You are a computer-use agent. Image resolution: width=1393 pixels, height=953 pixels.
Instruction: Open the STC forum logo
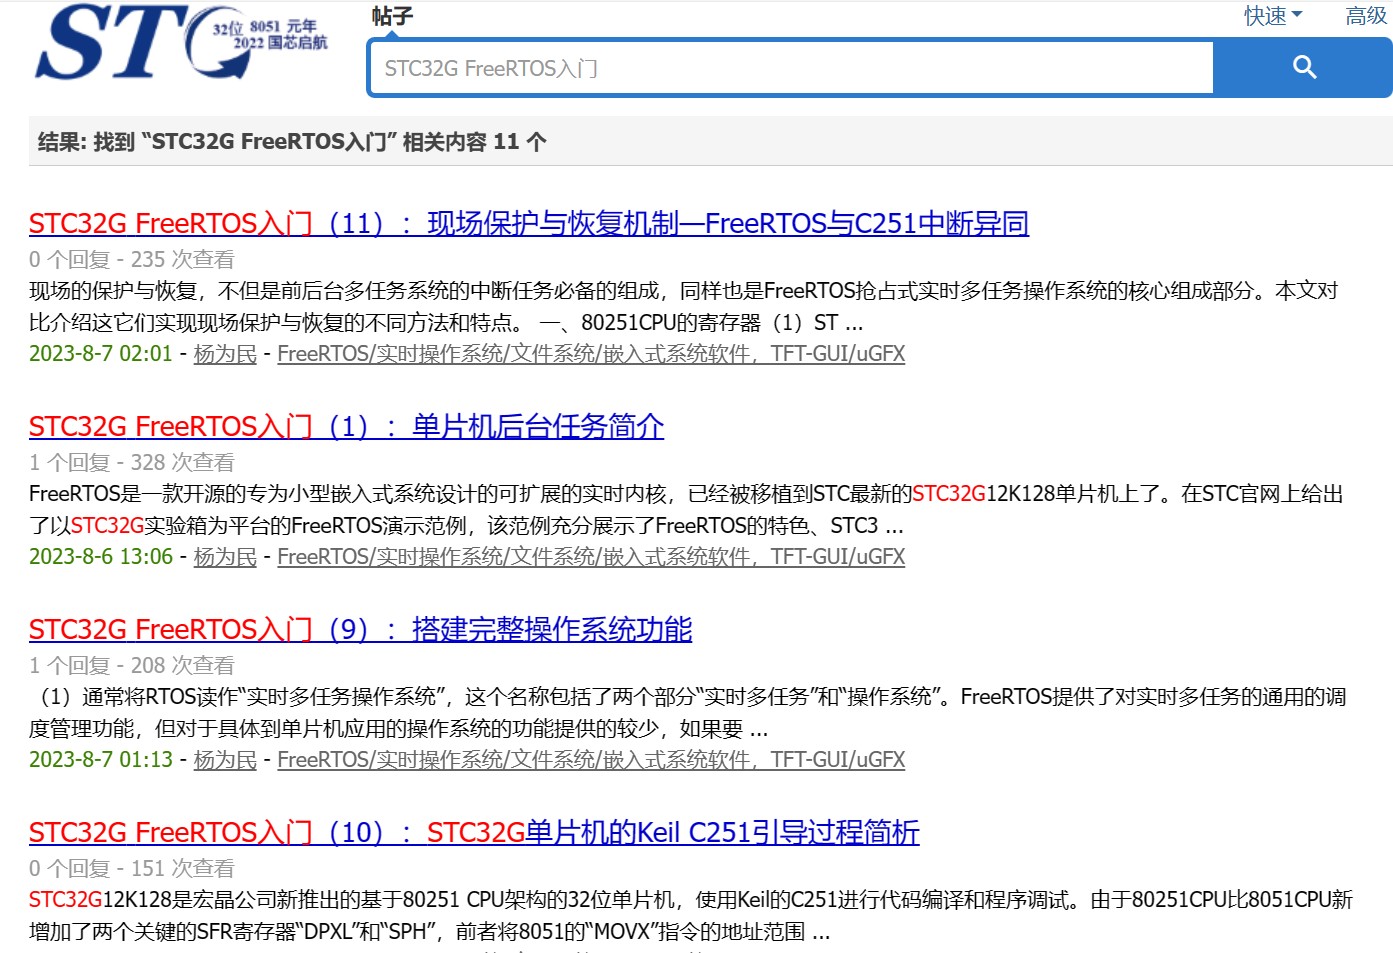click(182, 42)
